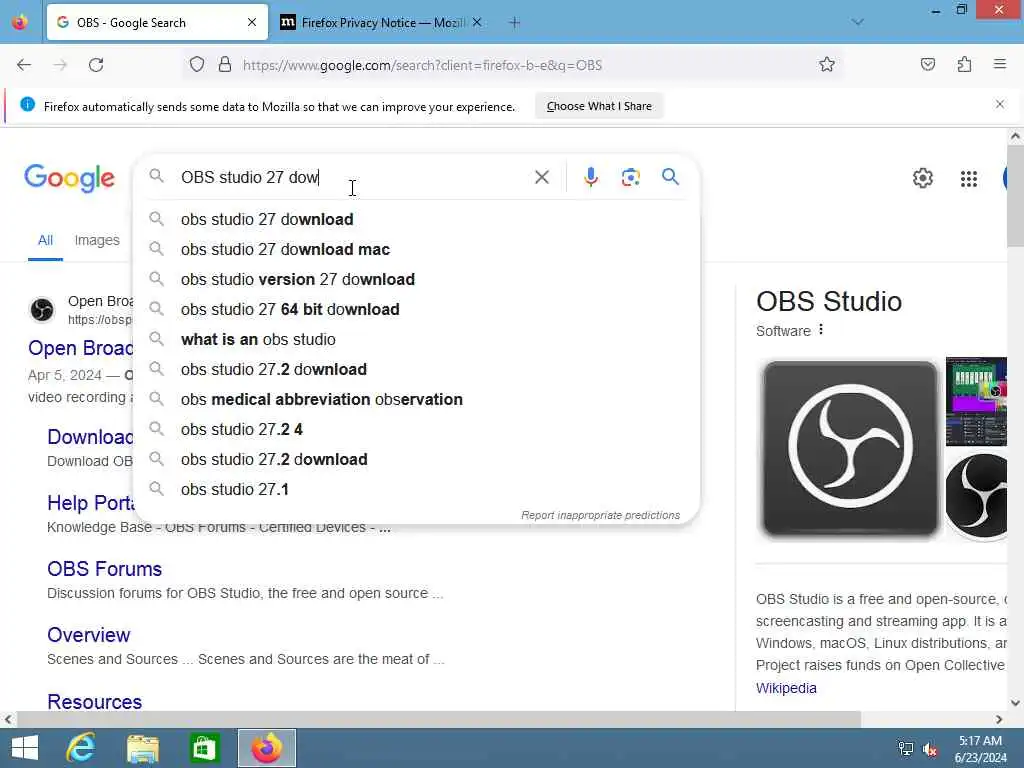Dismiss the Firefox data notification bar

coord(999,104)
